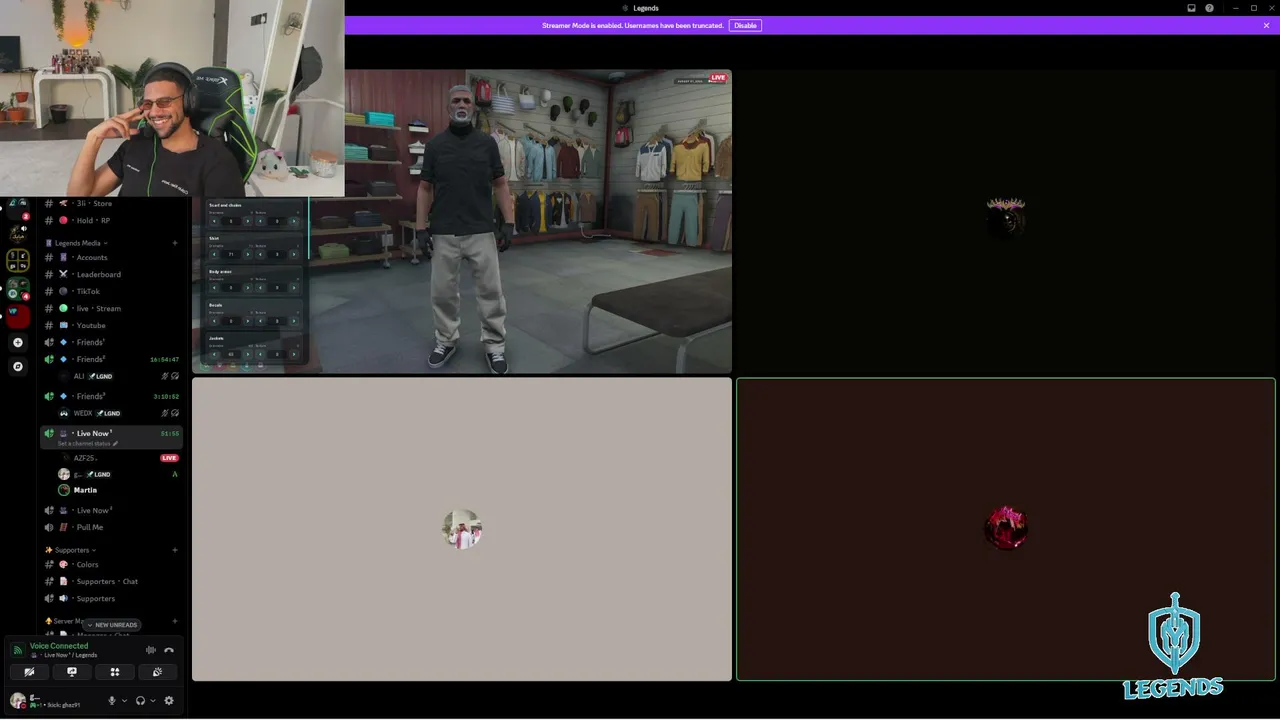Open the Discover servers compass icon
The height and width of the screenshot is (720, 1280).
click(x=17, y=366)
